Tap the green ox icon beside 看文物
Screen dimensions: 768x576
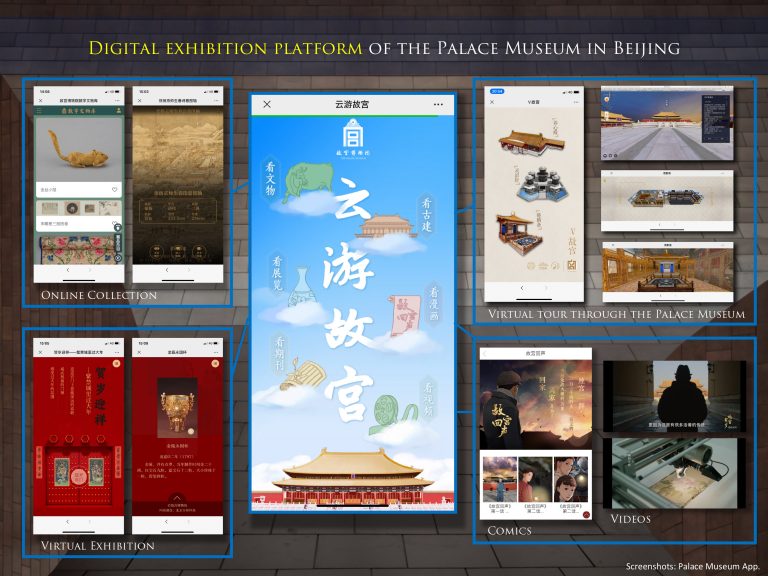point(309,181)
